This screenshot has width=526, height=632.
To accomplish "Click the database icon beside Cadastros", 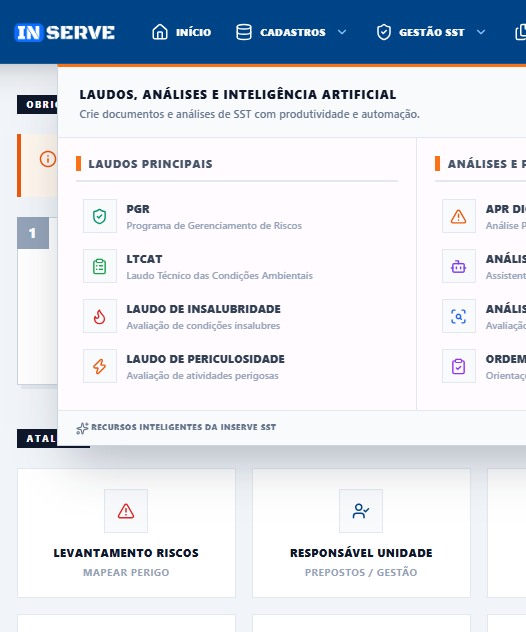I will coord(243,32).
